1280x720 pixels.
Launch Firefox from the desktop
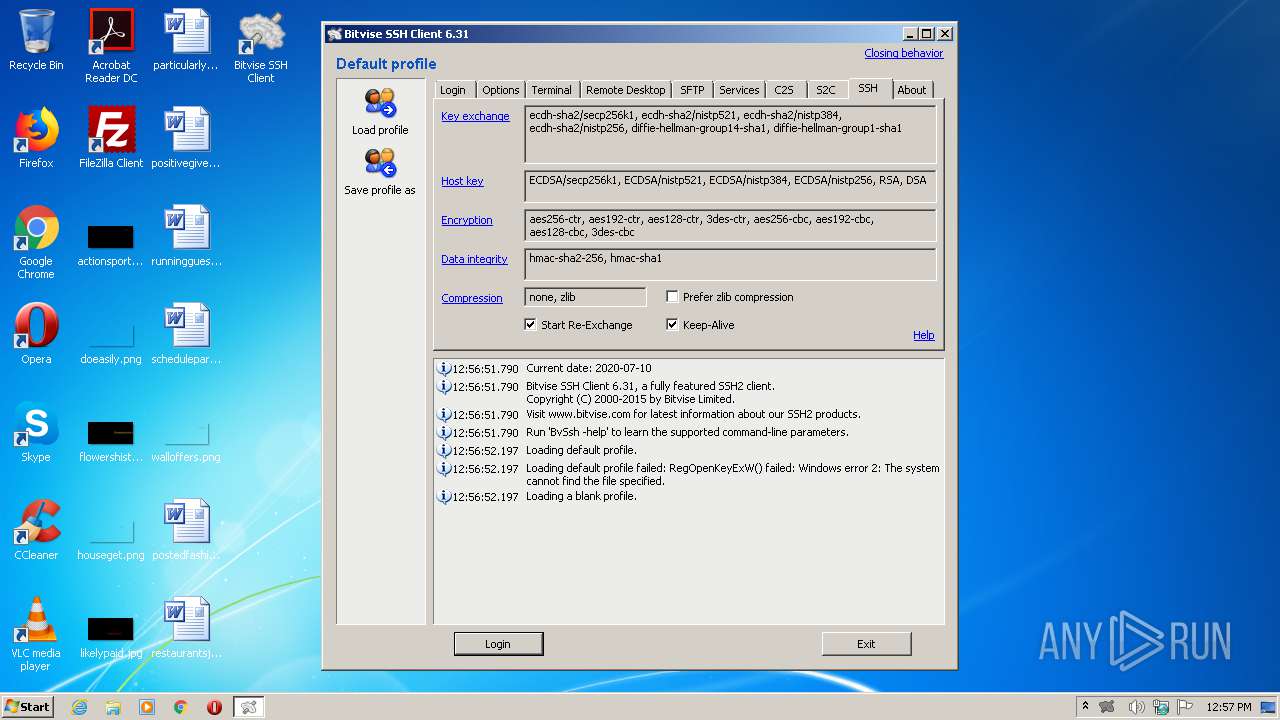pos(36,138)
